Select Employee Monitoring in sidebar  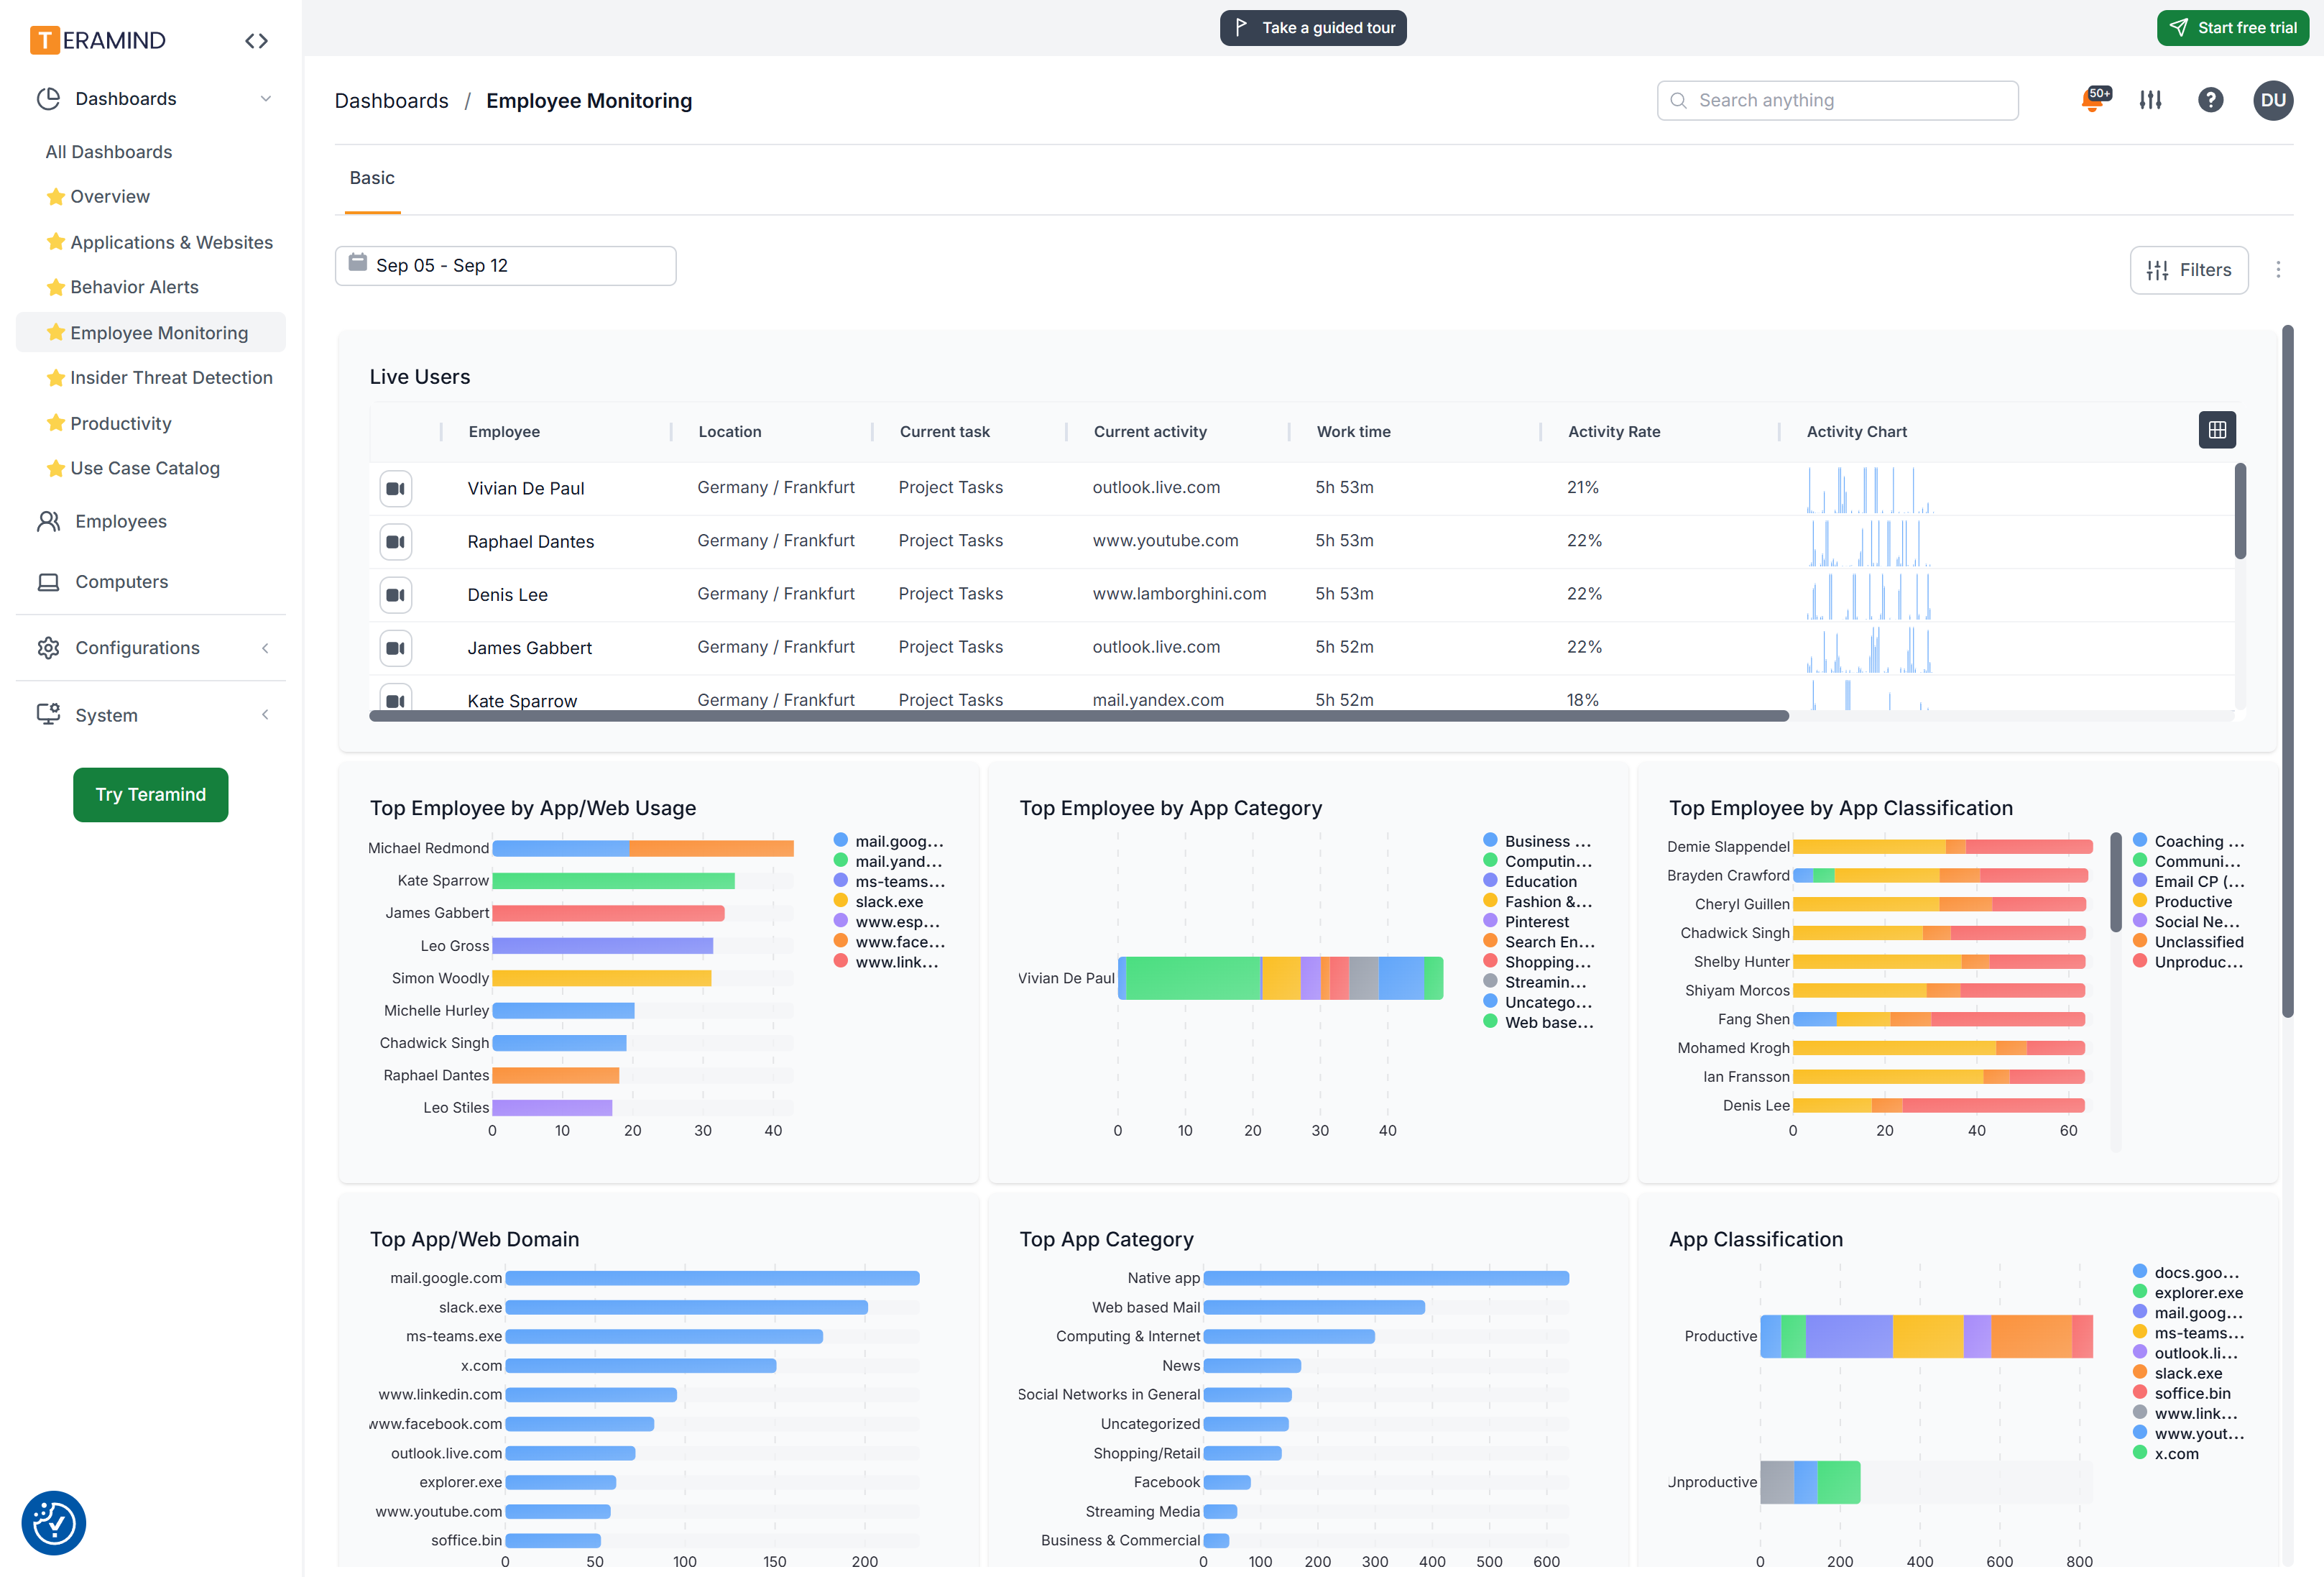coord(150,332)
